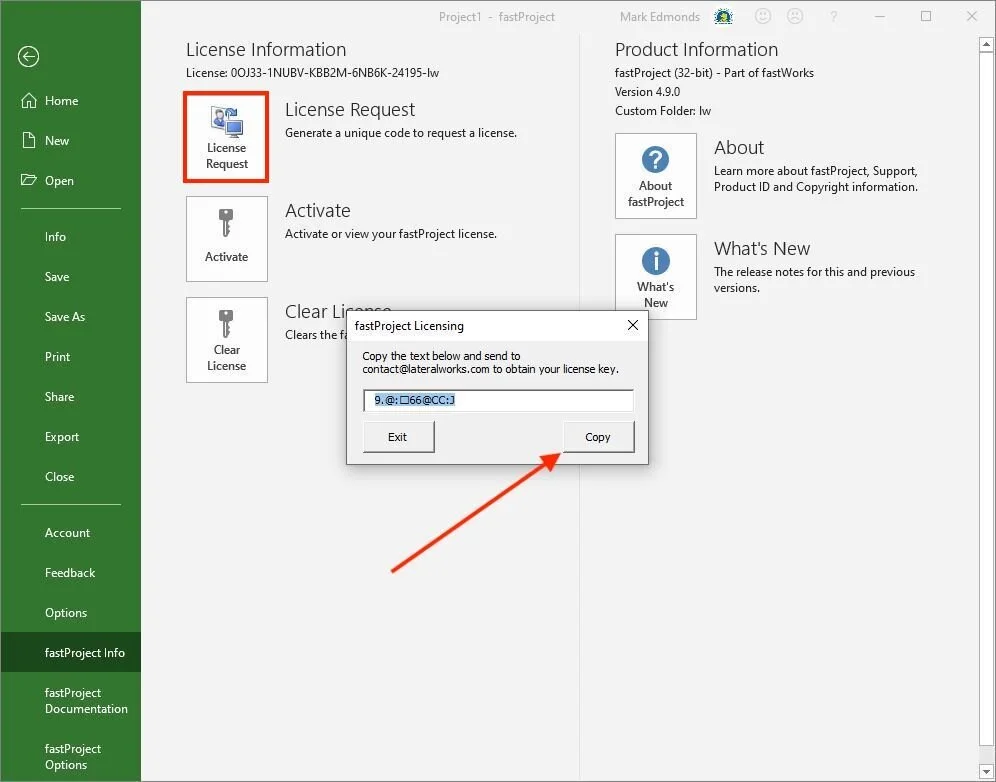Click the Mark Edmonds account name

(660, 17)
